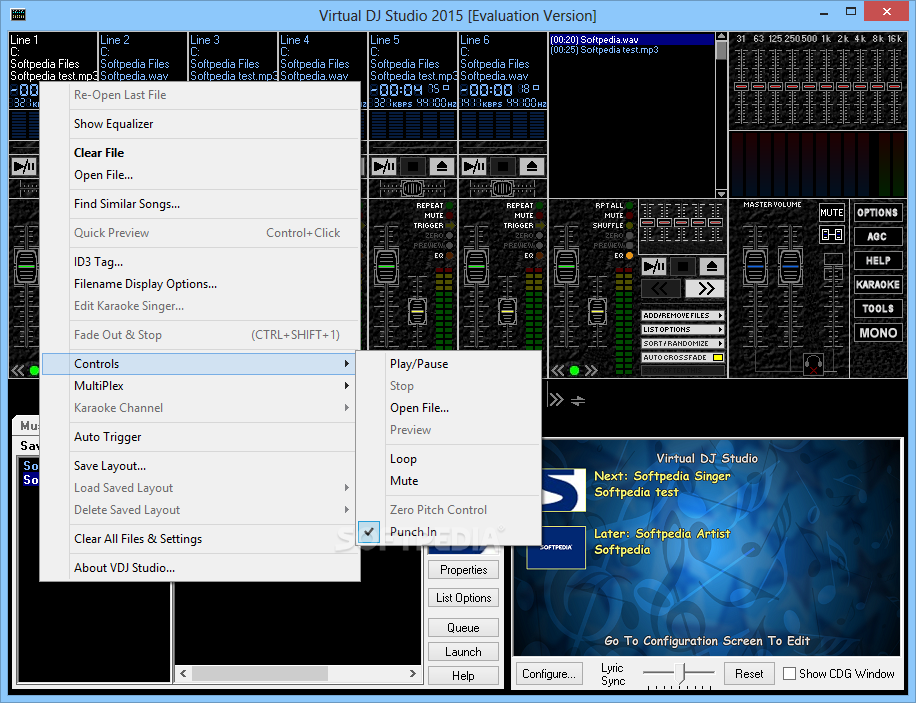The image size is (916, 703).
Task: Click playlist scrollbar up arrow
Action: [721, 37]
